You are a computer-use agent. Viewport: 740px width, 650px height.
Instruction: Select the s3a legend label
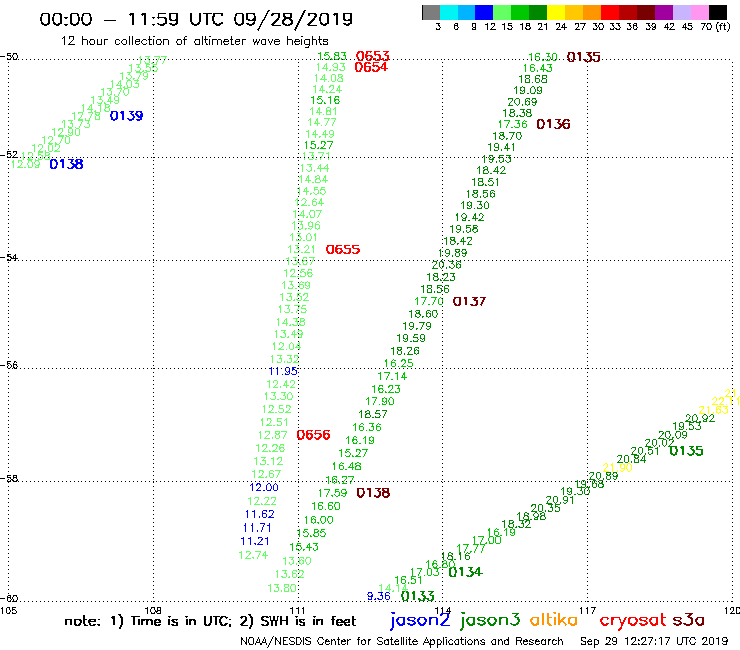(x=689, y=620)
